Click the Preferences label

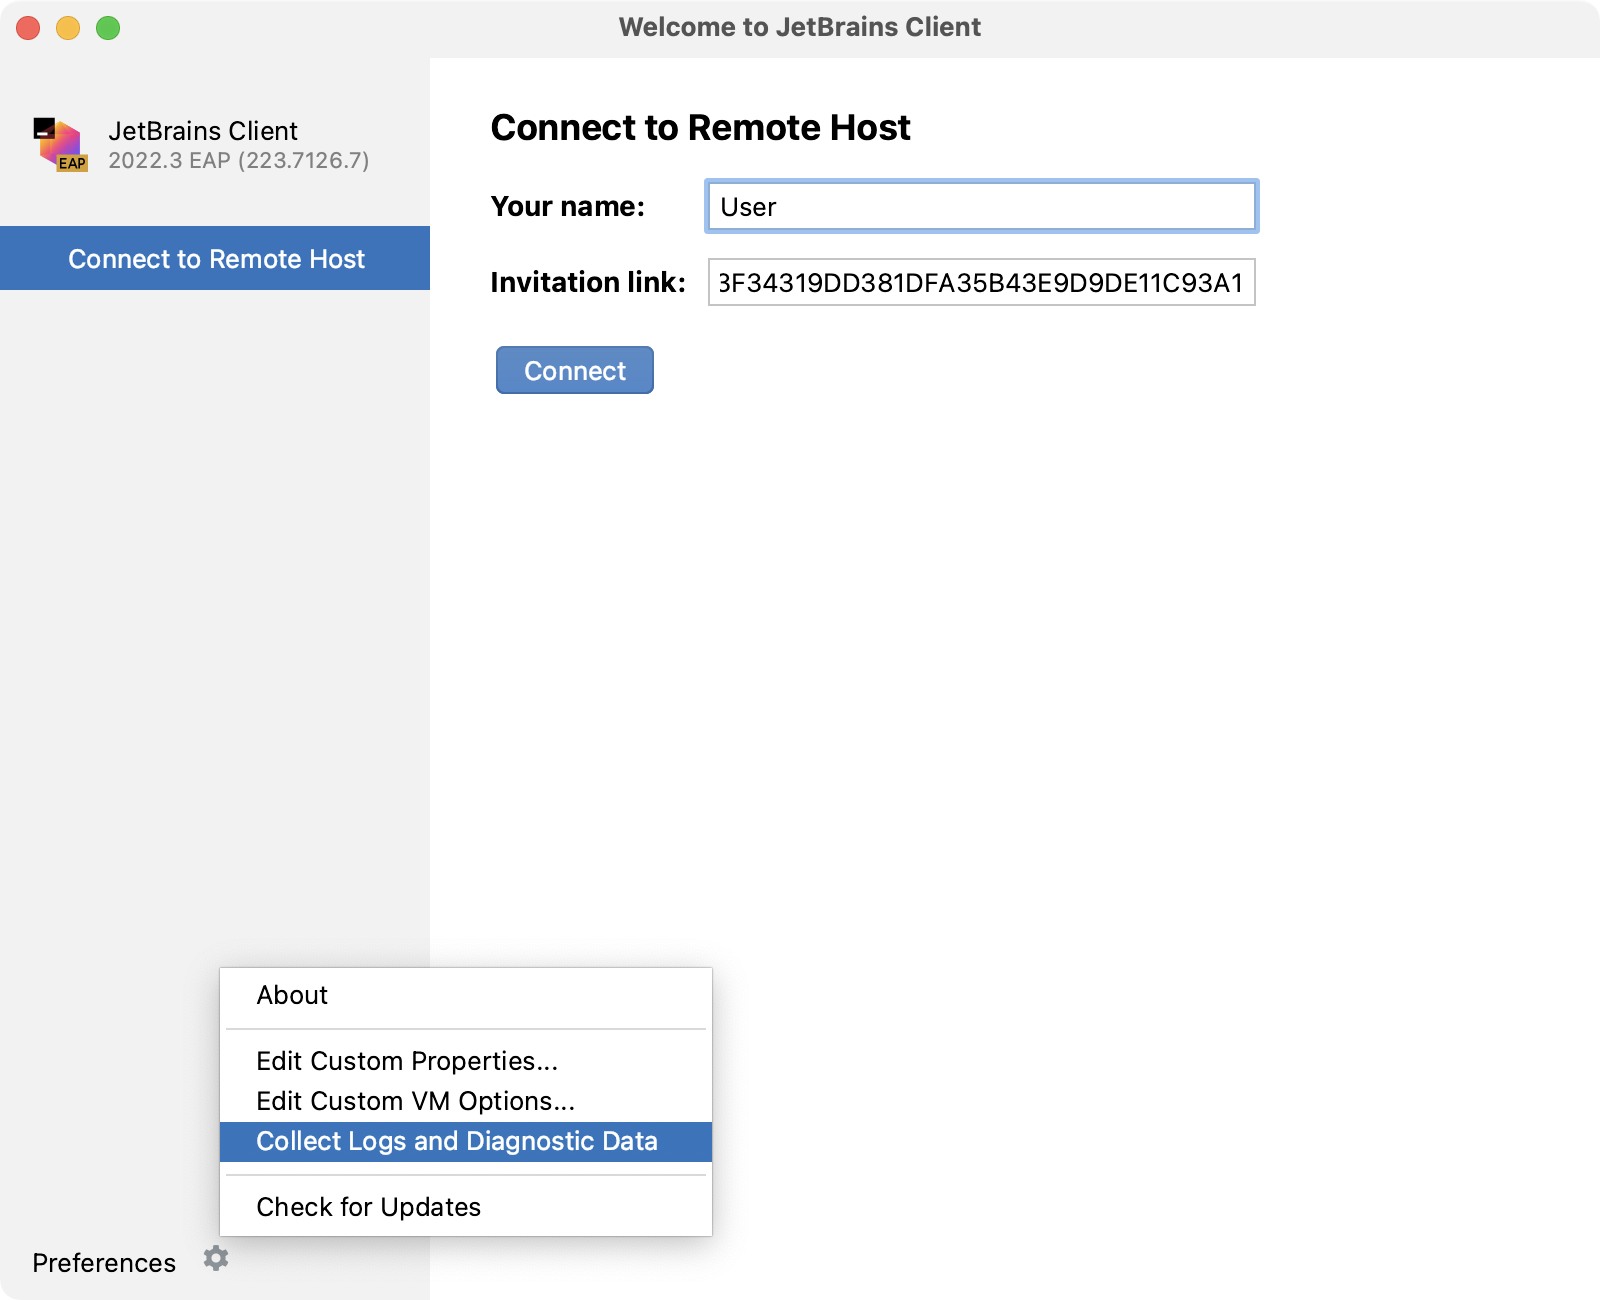coord(103,1262)
